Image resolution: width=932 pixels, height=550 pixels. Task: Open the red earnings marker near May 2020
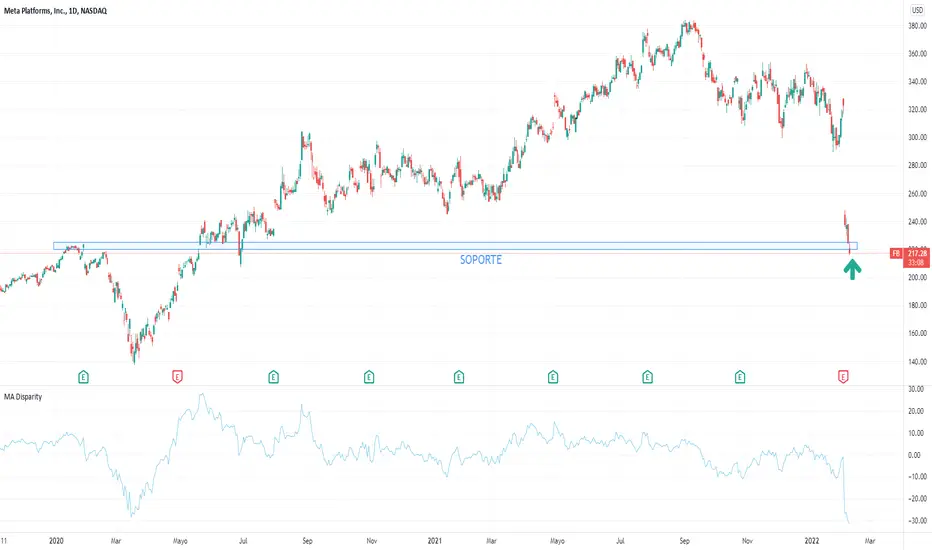coord(177,376)
